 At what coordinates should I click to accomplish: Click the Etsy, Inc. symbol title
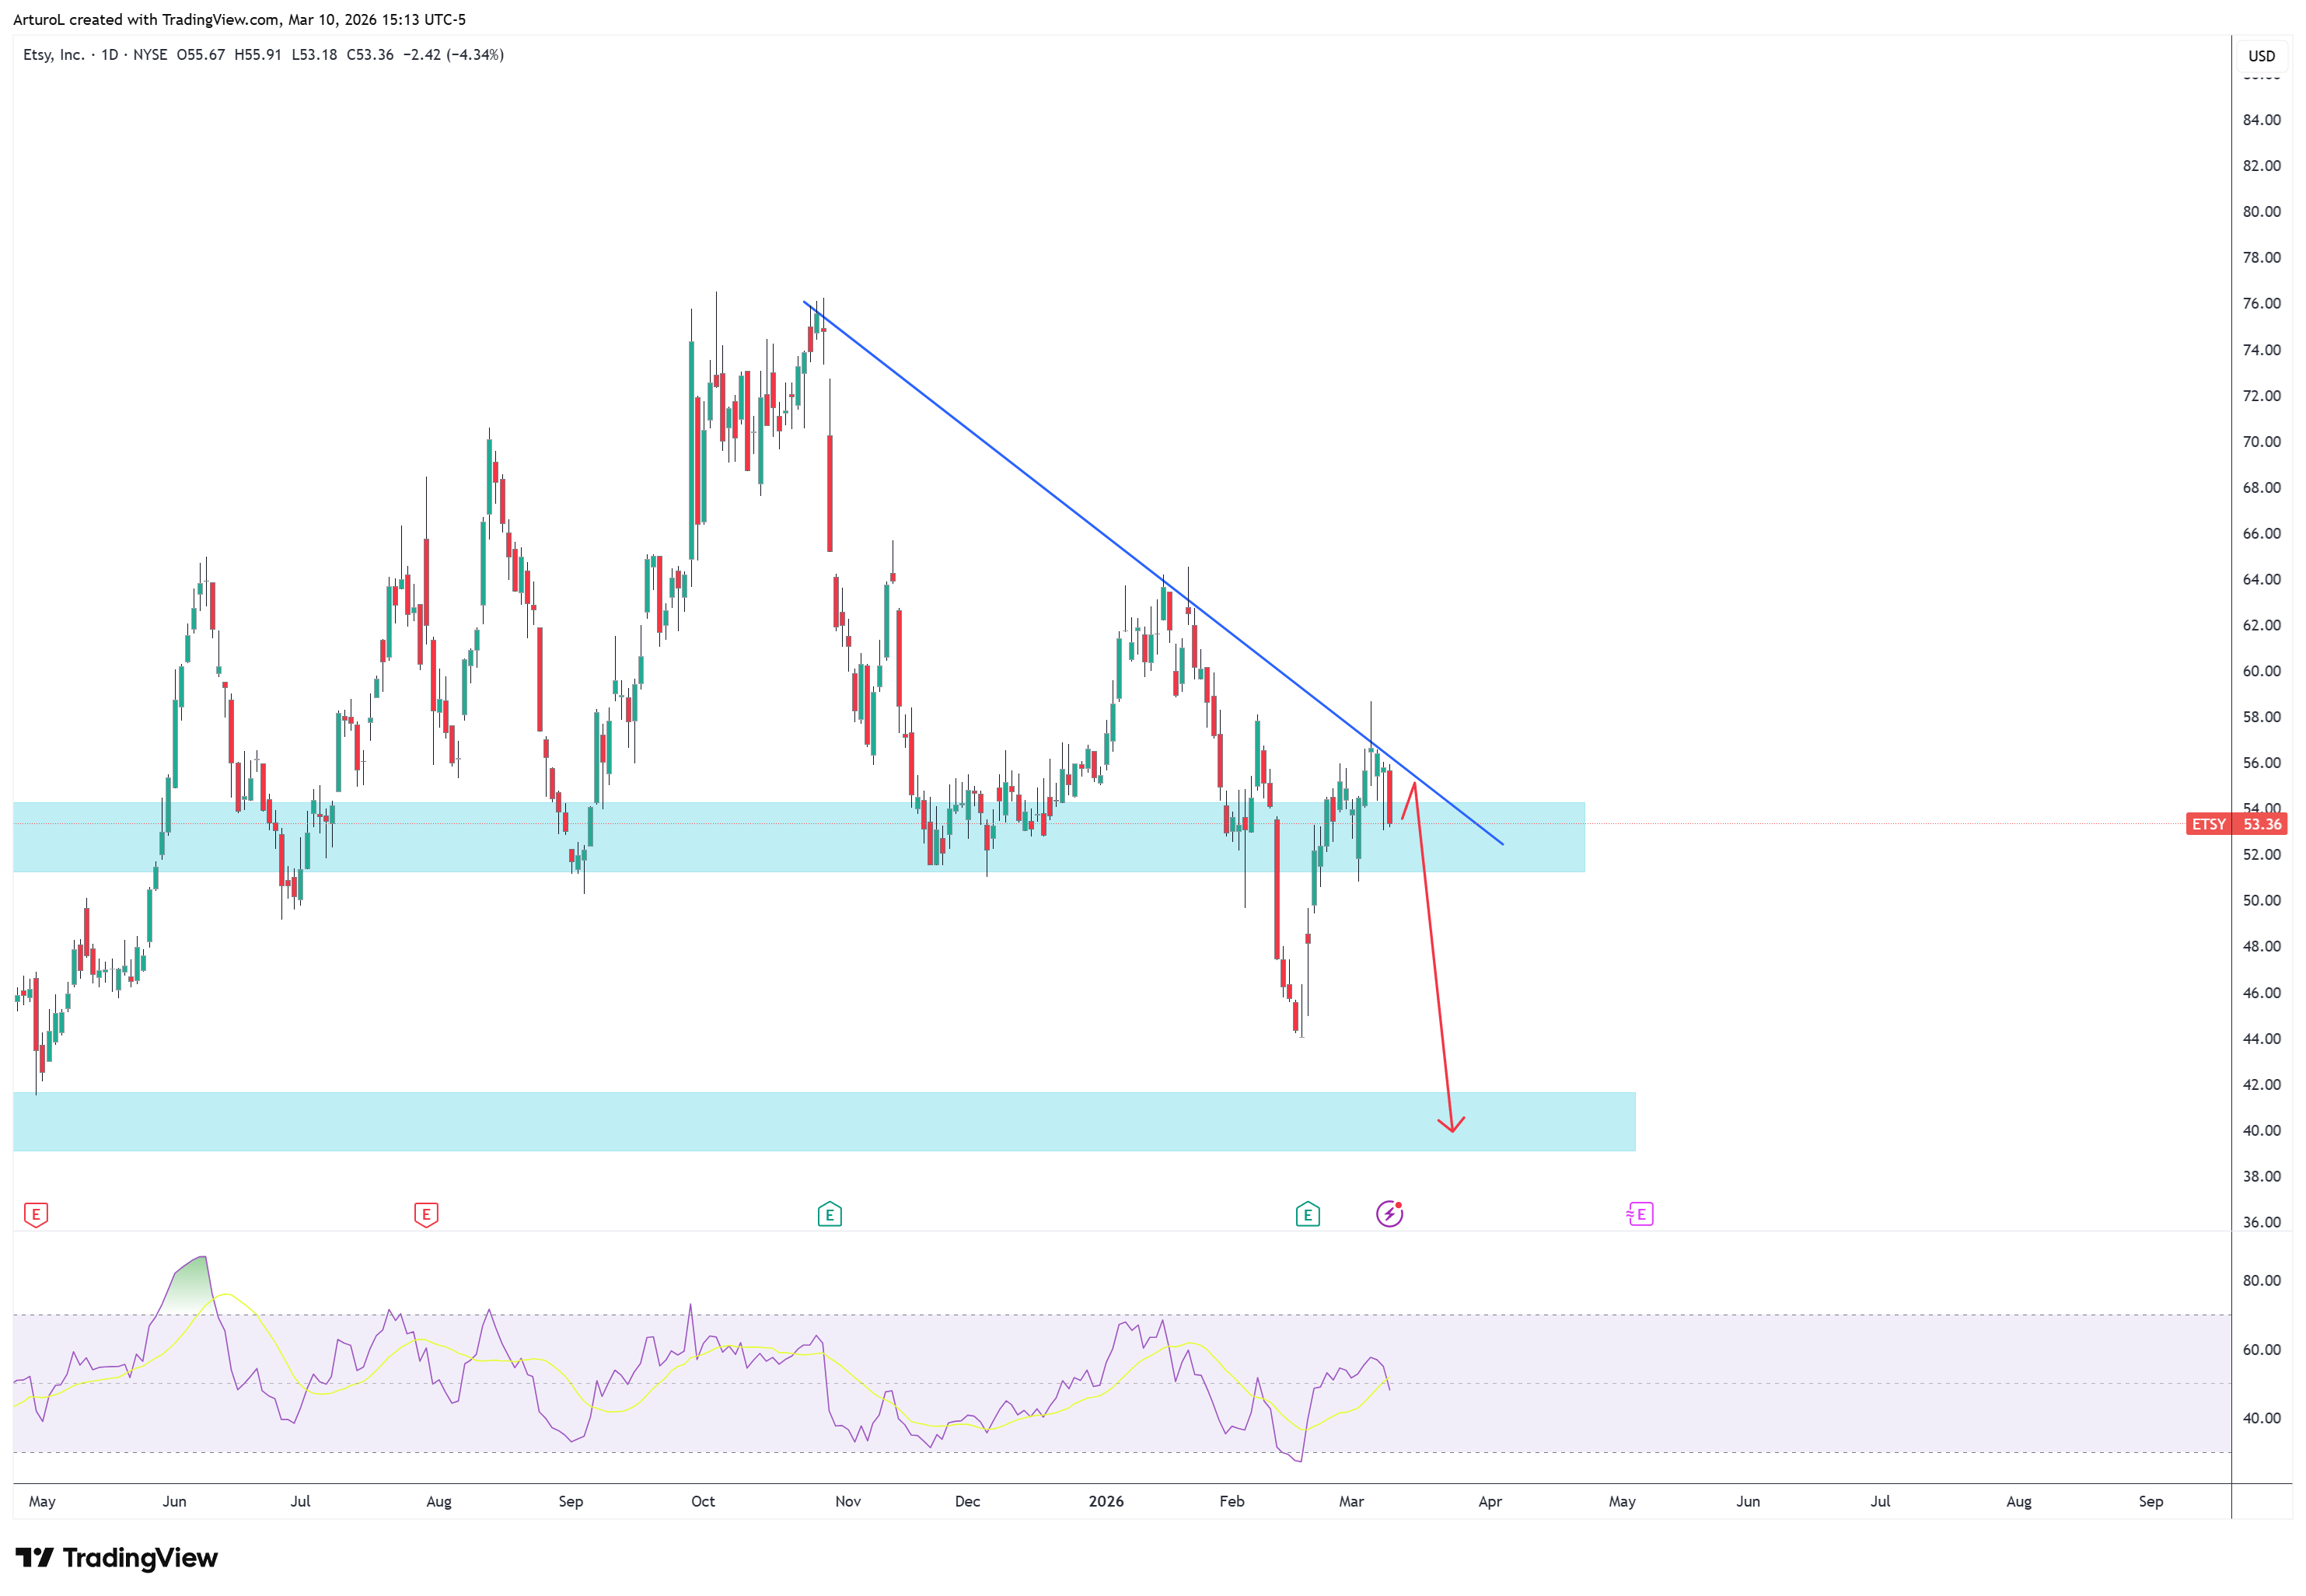(54, 55)
